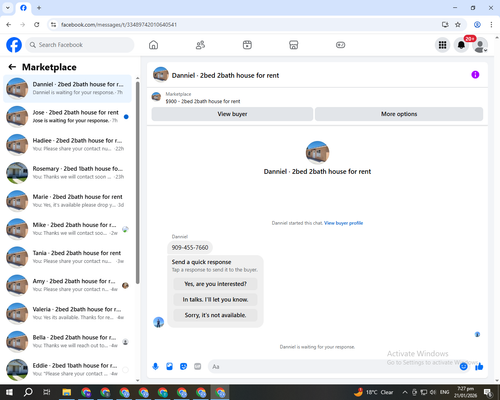Screen dimensions: 500x400
Task: Show hidden system tray icons
Action: (405, 392)
